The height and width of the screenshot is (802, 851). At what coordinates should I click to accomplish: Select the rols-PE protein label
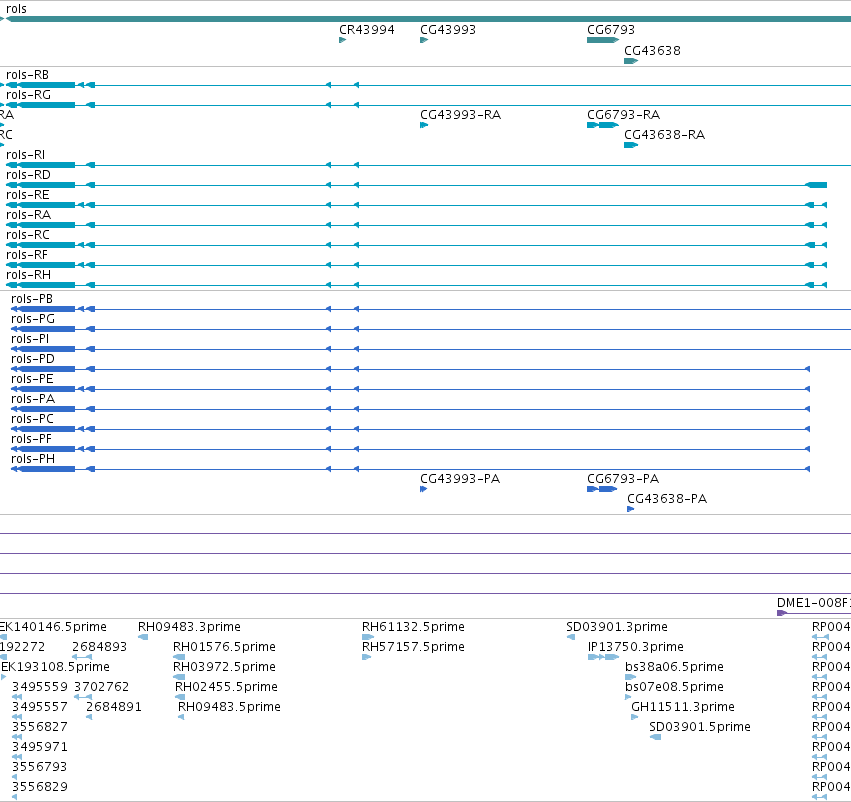(32, 379)
